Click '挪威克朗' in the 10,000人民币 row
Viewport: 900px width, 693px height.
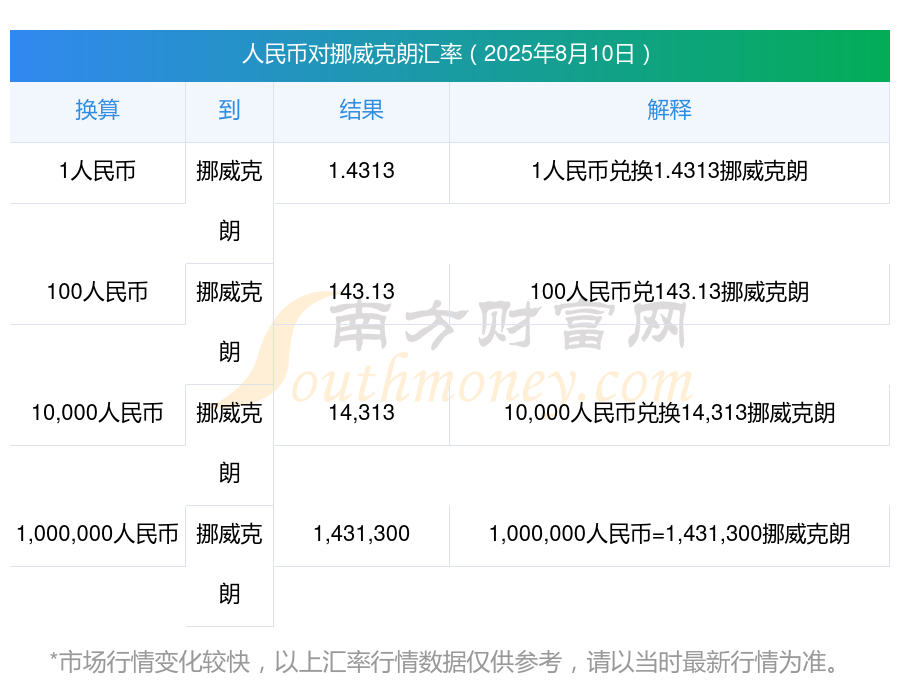pyautogui.click(x=229, y=443)
